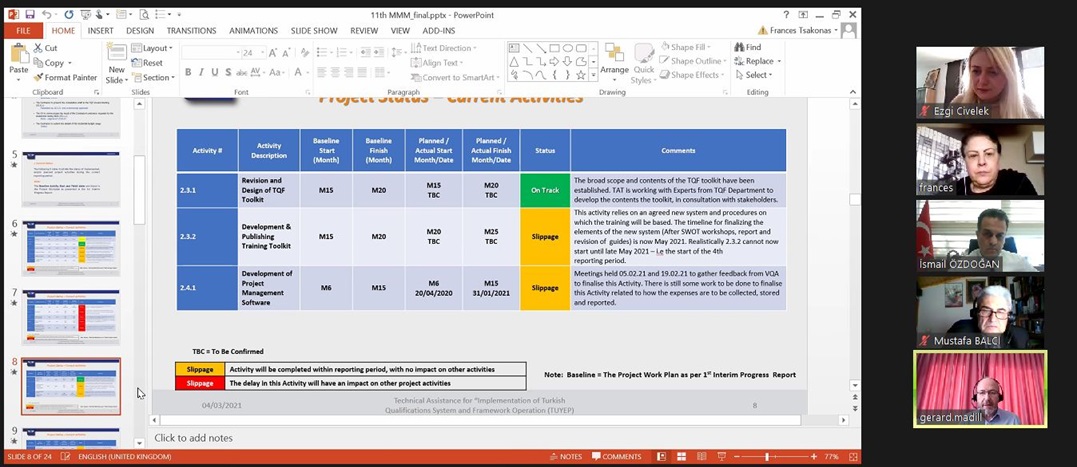Select the rectangle shape in gallery

(x=554, y=48)
